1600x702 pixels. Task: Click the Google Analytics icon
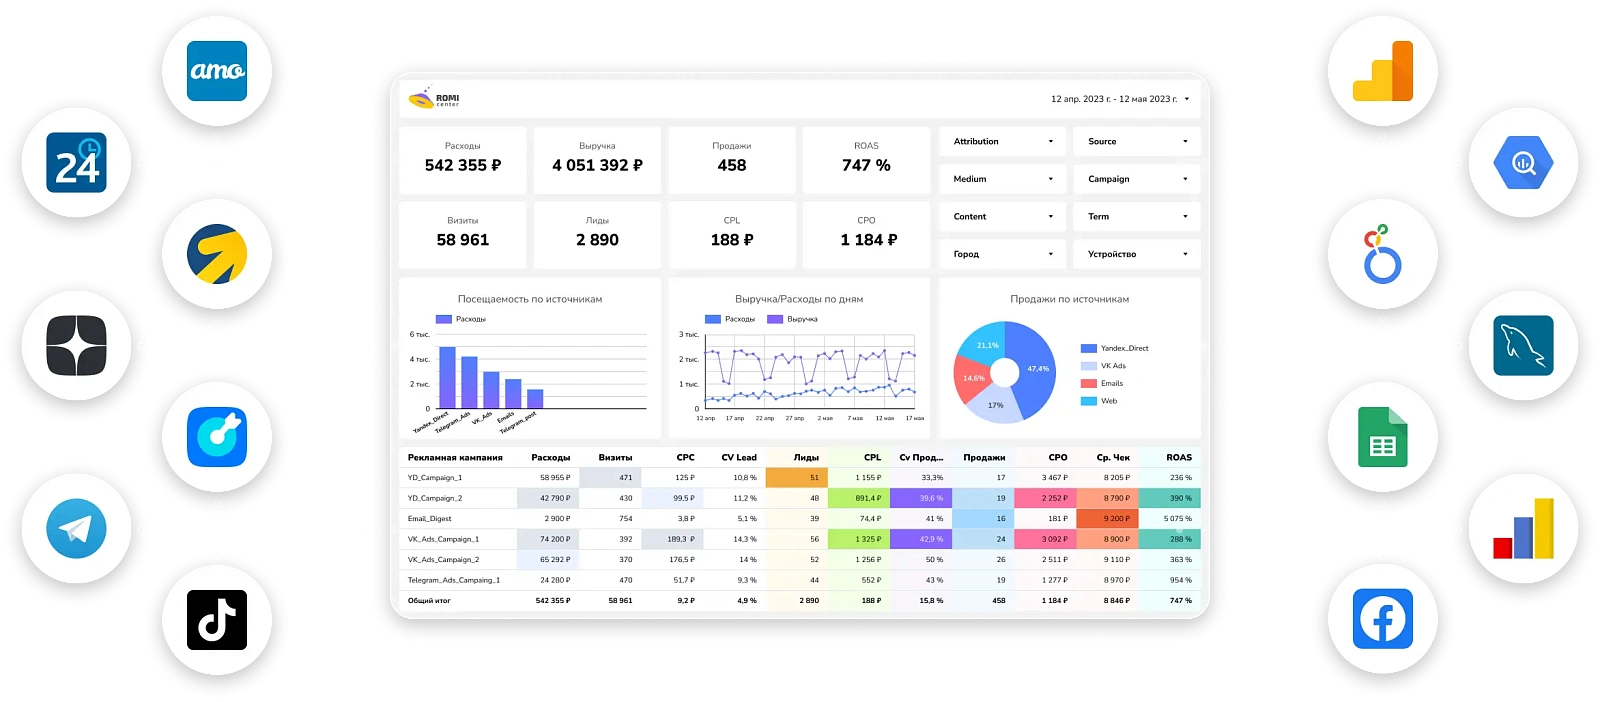[1383, 71]
